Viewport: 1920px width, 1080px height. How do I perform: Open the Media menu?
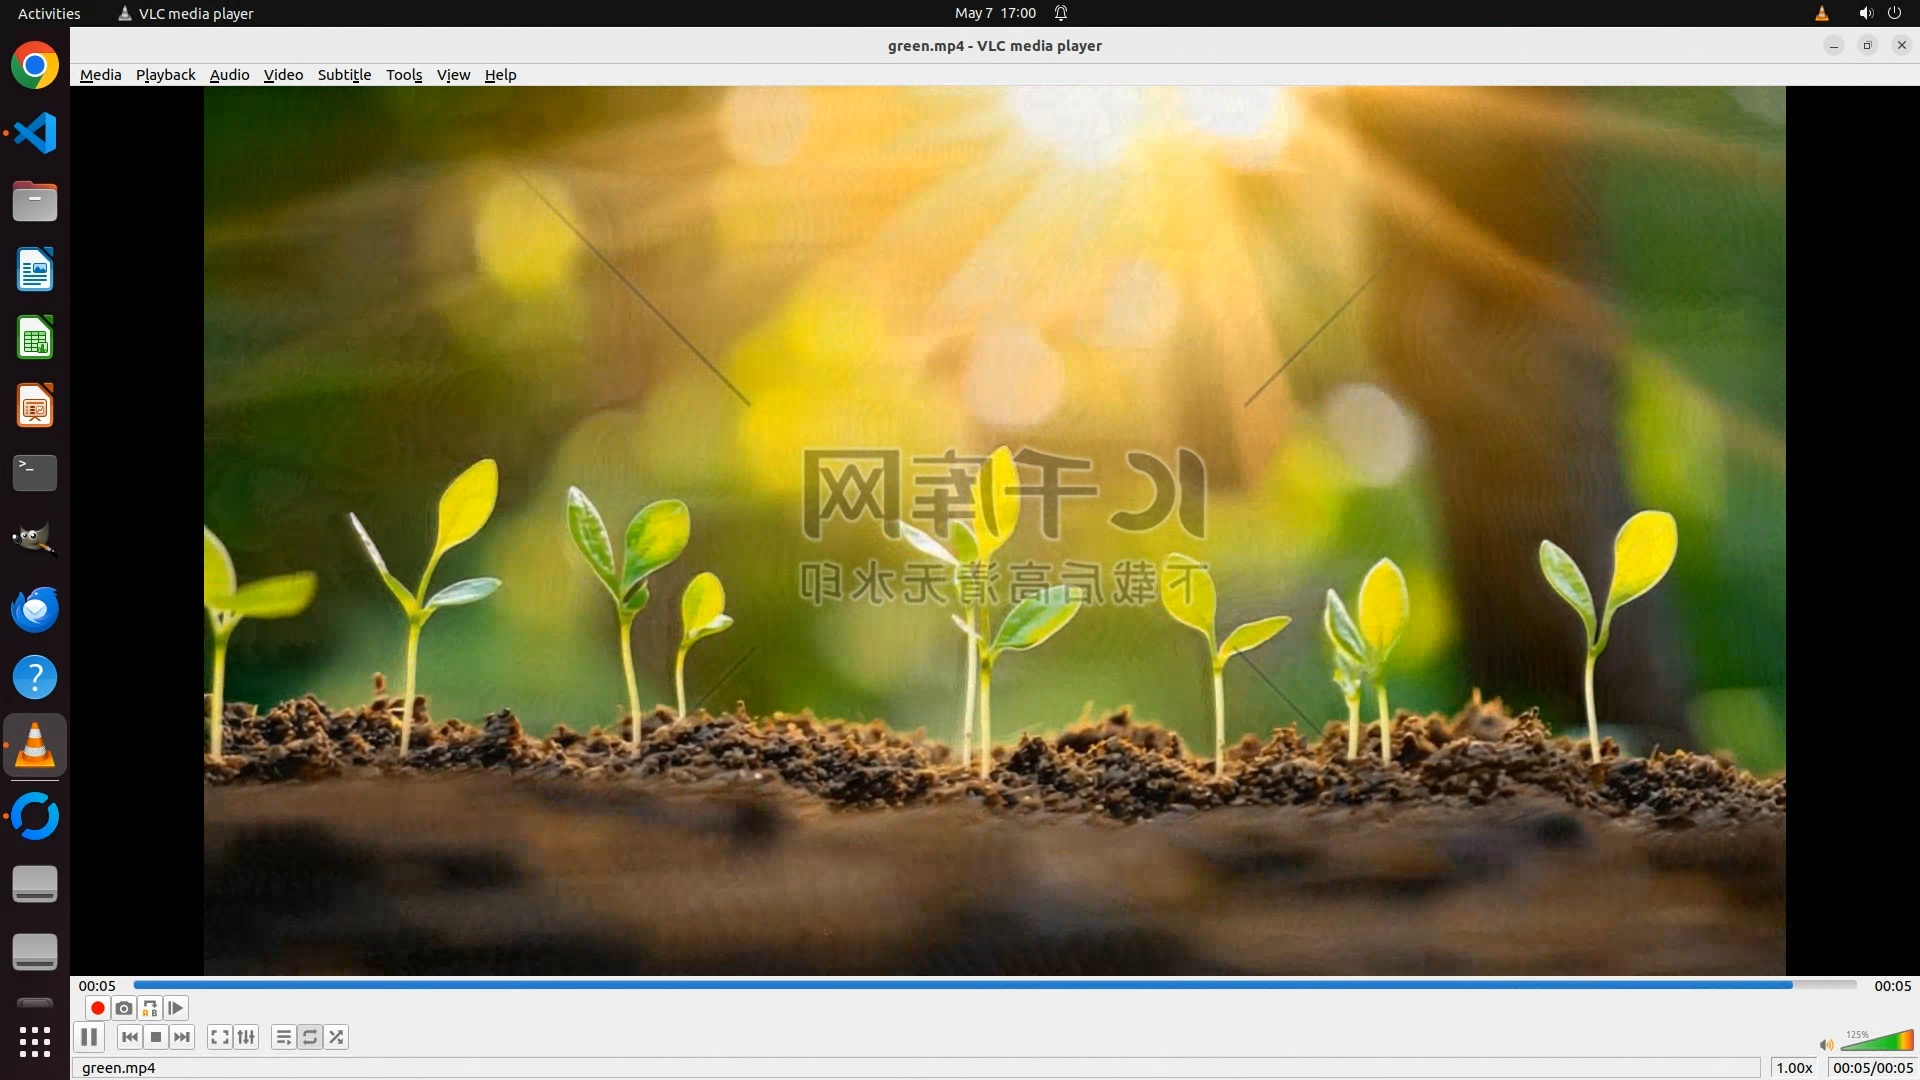(100, 75)
